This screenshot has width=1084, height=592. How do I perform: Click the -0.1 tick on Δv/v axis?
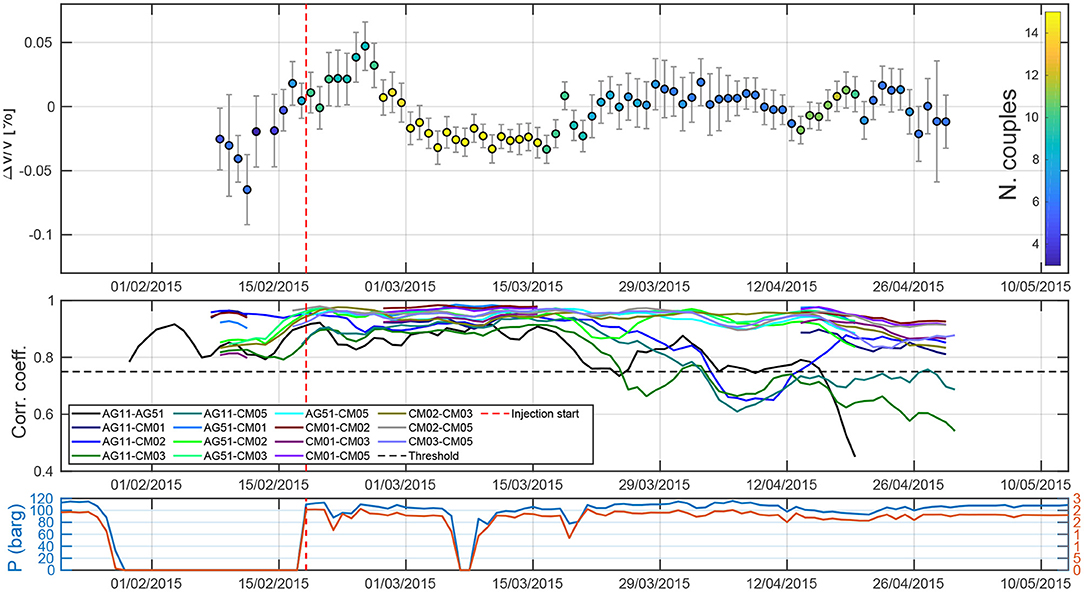pyautogui.click(x=41, y=235)
